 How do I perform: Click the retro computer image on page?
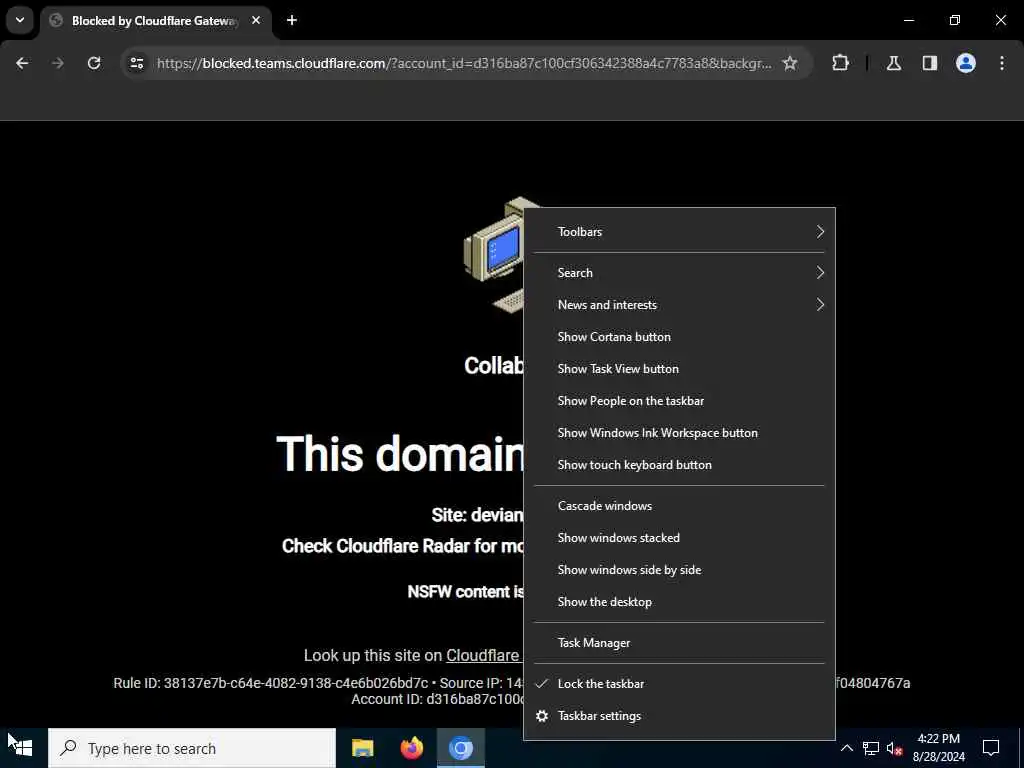tap(494, 255)
